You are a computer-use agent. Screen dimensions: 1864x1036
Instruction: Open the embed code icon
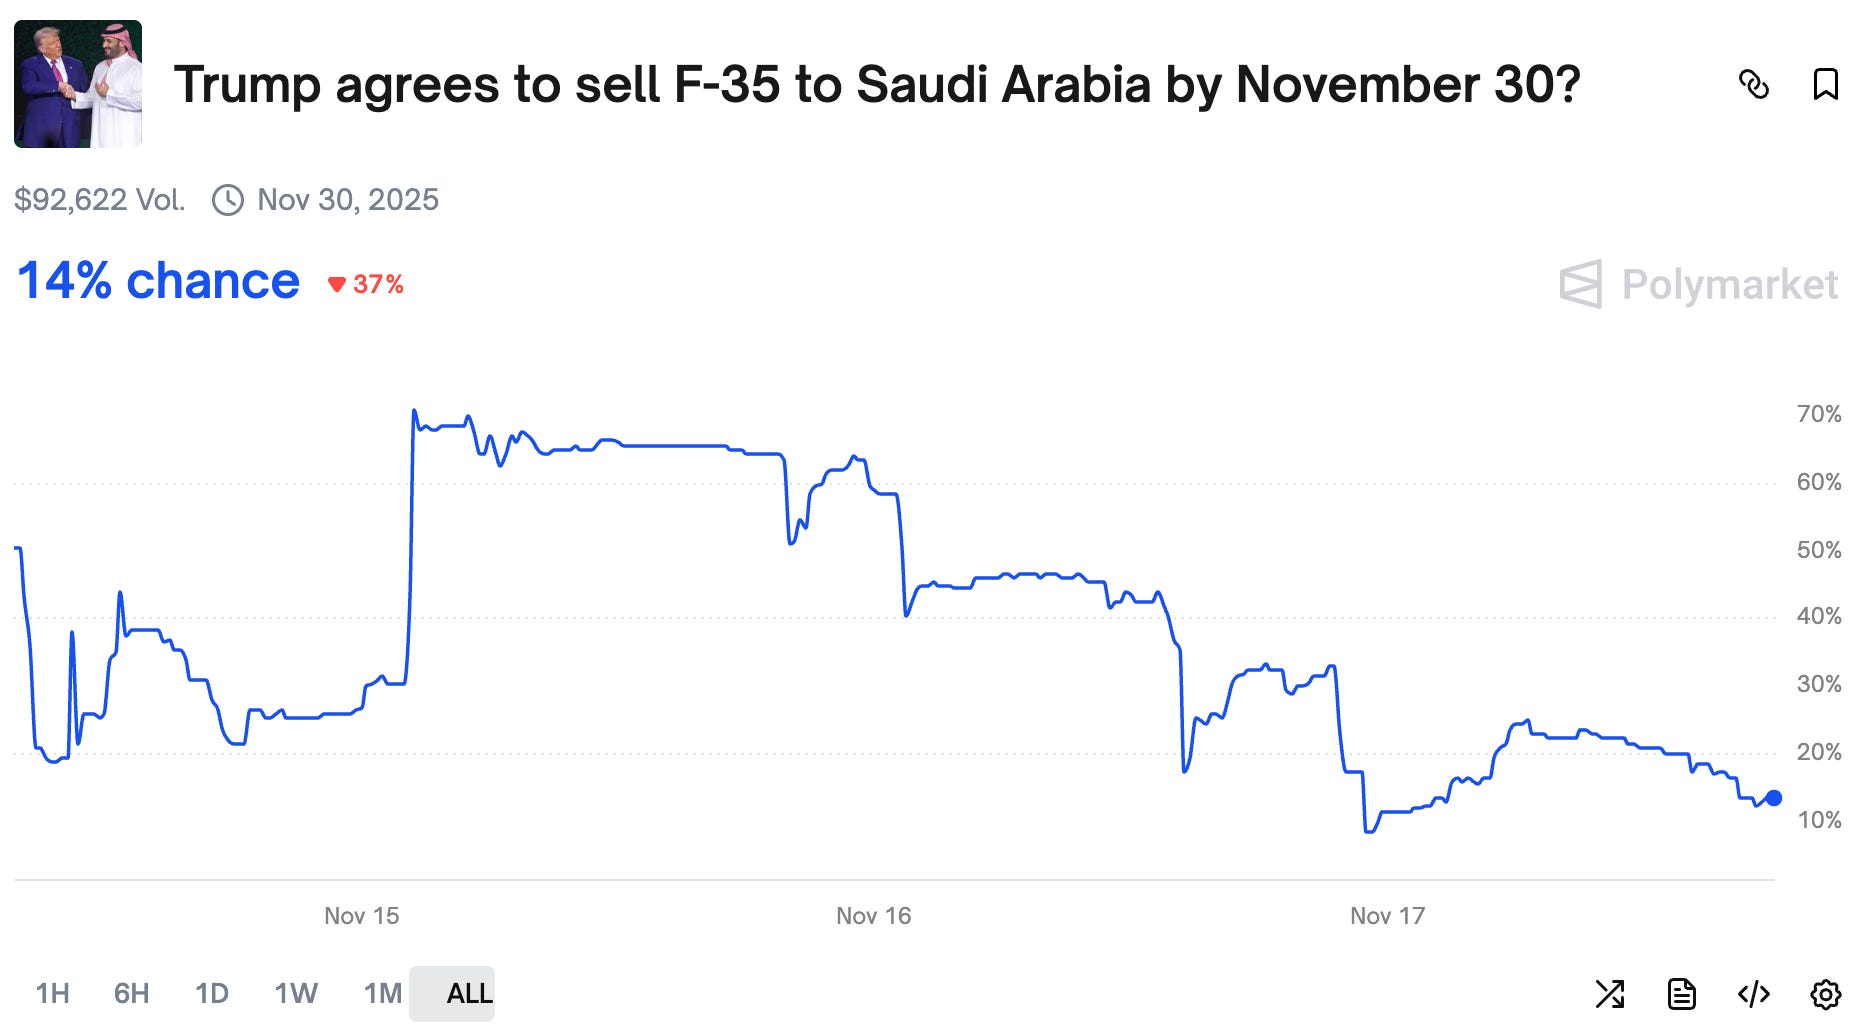(1754, 994)
